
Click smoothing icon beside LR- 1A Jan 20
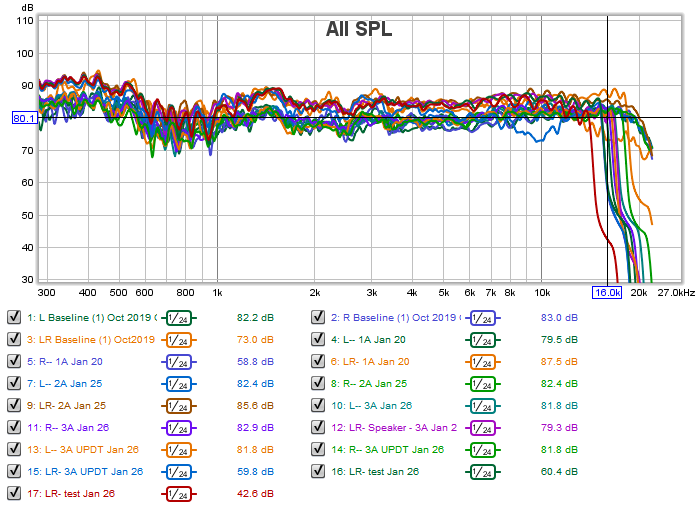pos(483,362)
